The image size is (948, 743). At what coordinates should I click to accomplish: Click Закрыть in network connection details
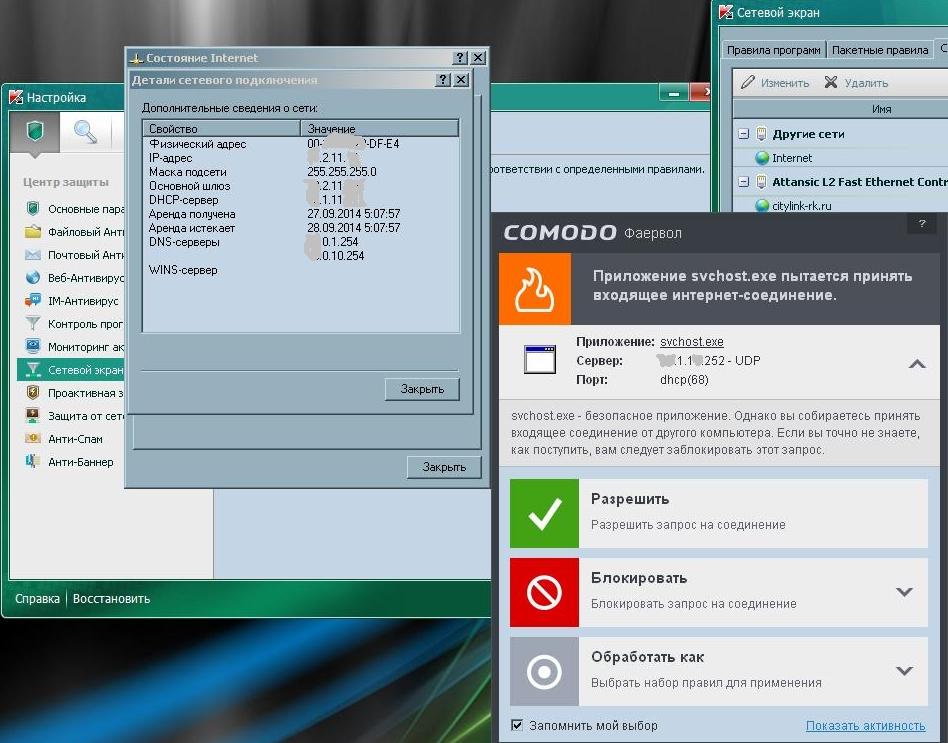click(421, 389)
